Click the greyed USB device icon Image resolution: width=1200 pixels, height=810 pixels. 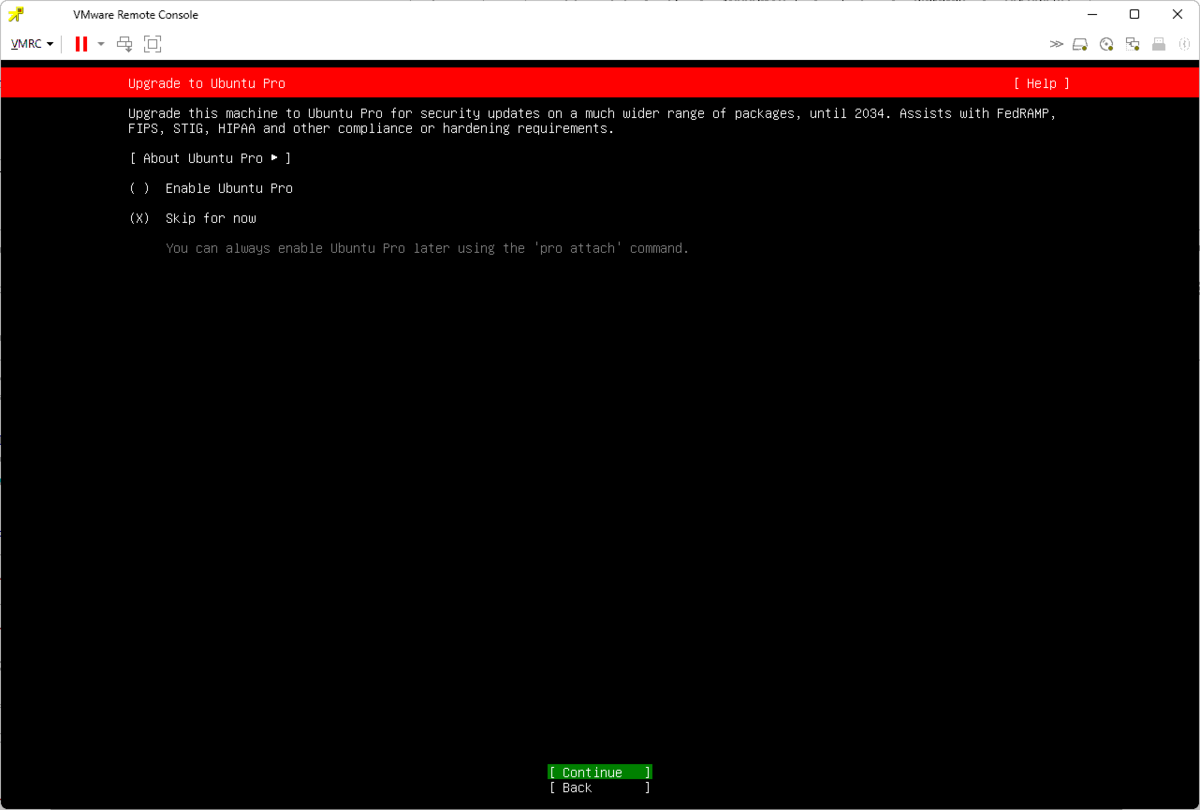tap(1159, 44)
